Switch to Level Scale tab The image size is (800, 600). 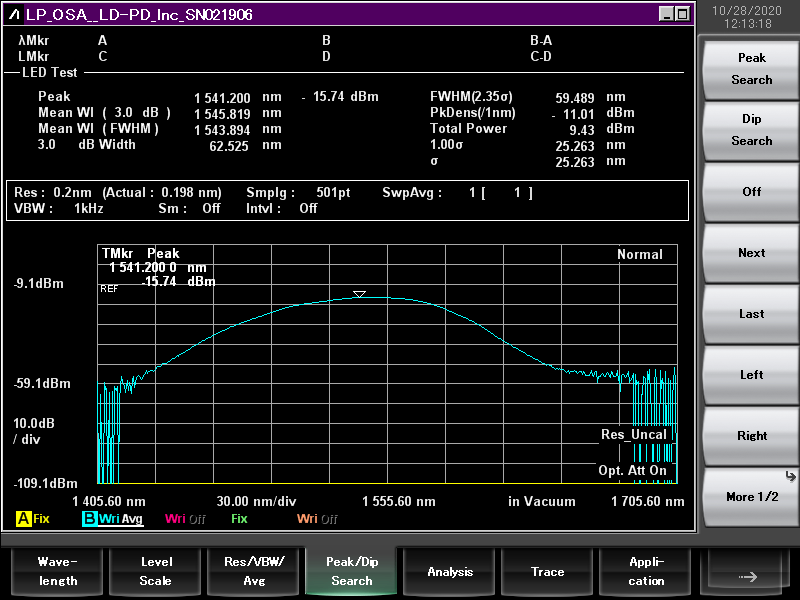click(x=155, y=572)
